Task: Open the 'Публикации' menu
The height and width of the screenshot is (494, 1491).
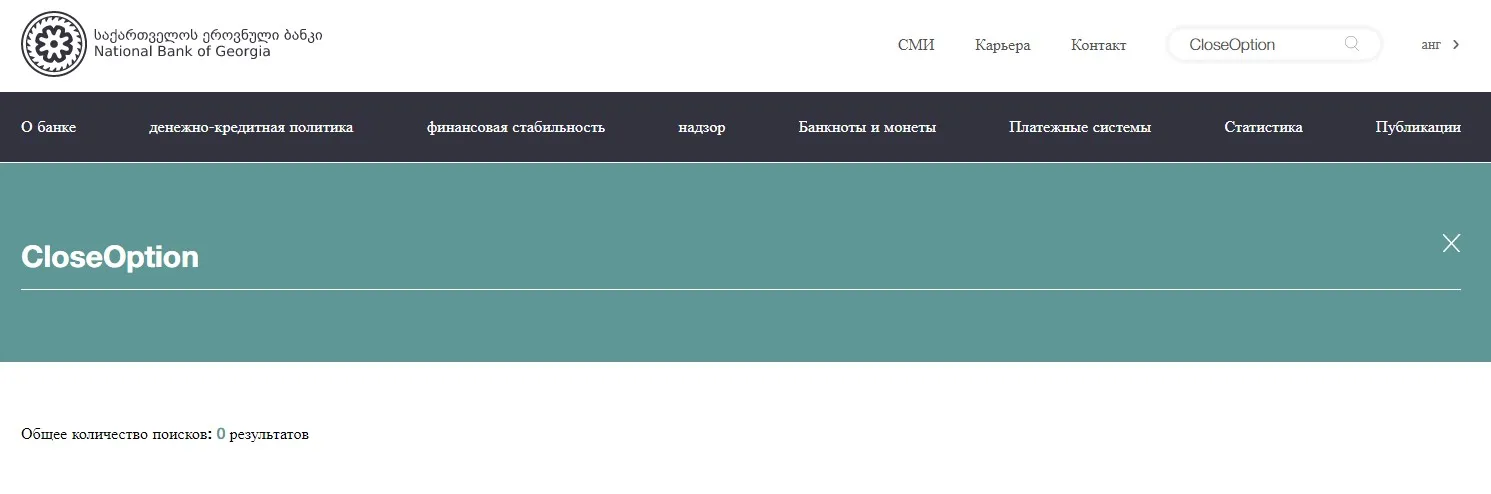Action: [x=1418, y=127]
